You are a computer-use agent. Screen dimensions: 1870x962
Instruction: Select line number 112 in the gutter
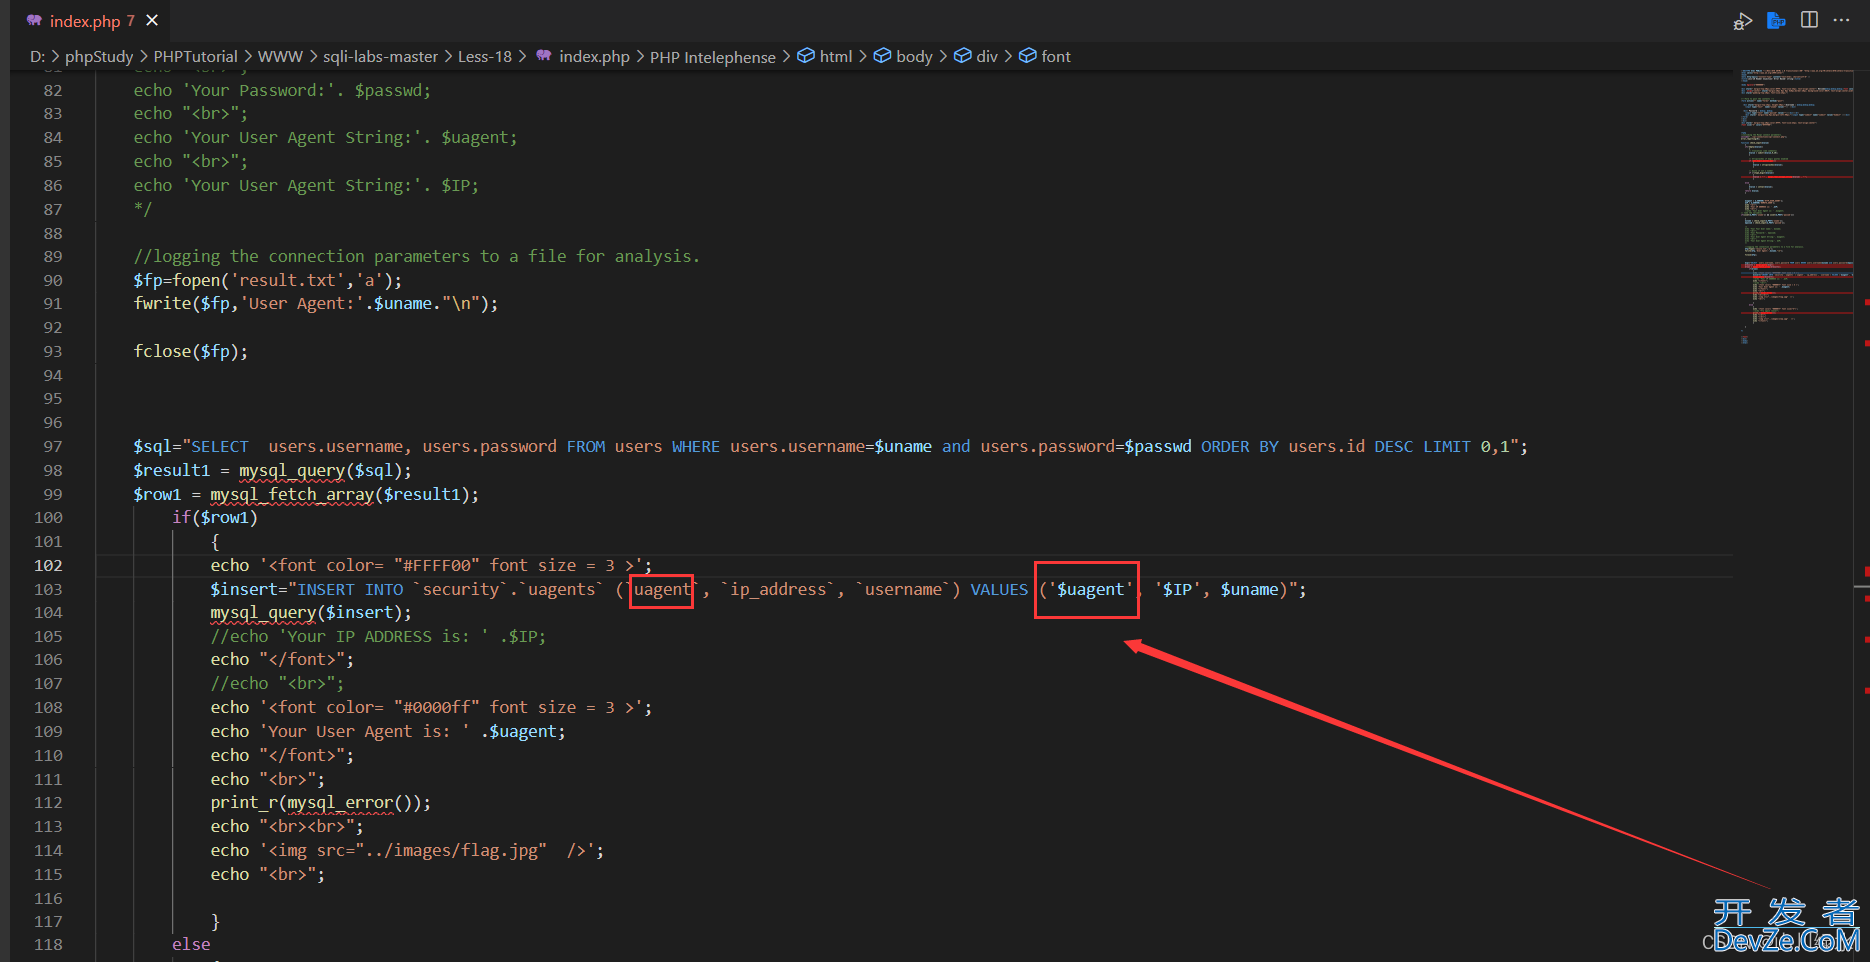click(48, 803)
